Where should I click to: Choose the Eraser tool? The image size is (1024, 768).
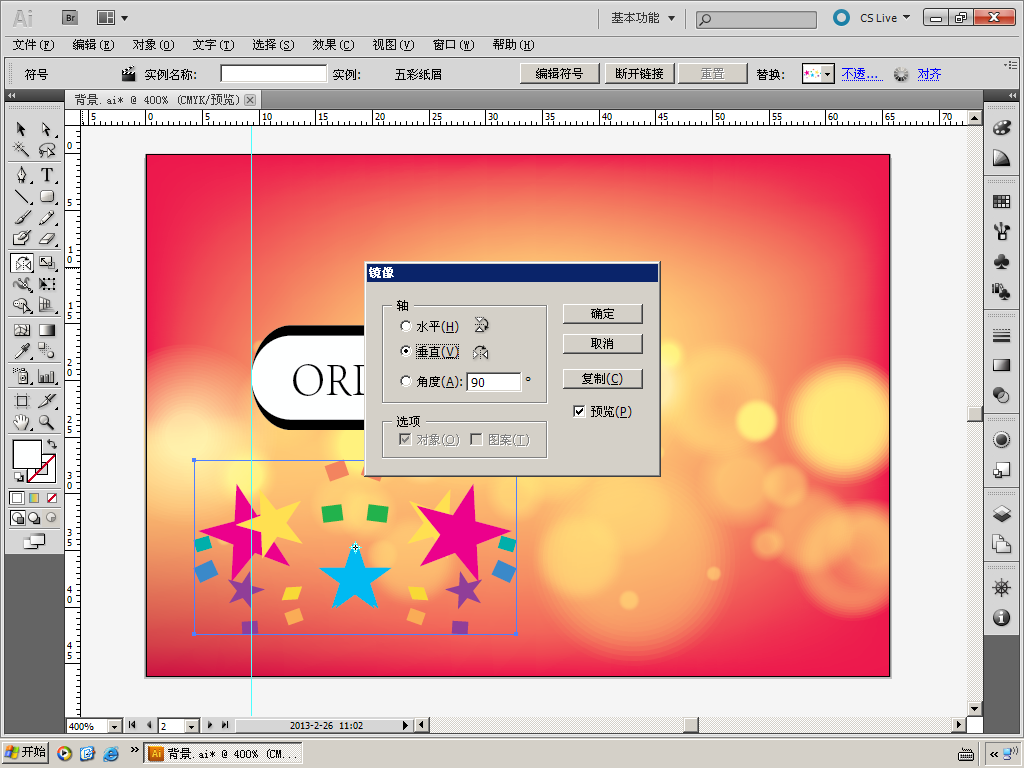pos(46,238)
